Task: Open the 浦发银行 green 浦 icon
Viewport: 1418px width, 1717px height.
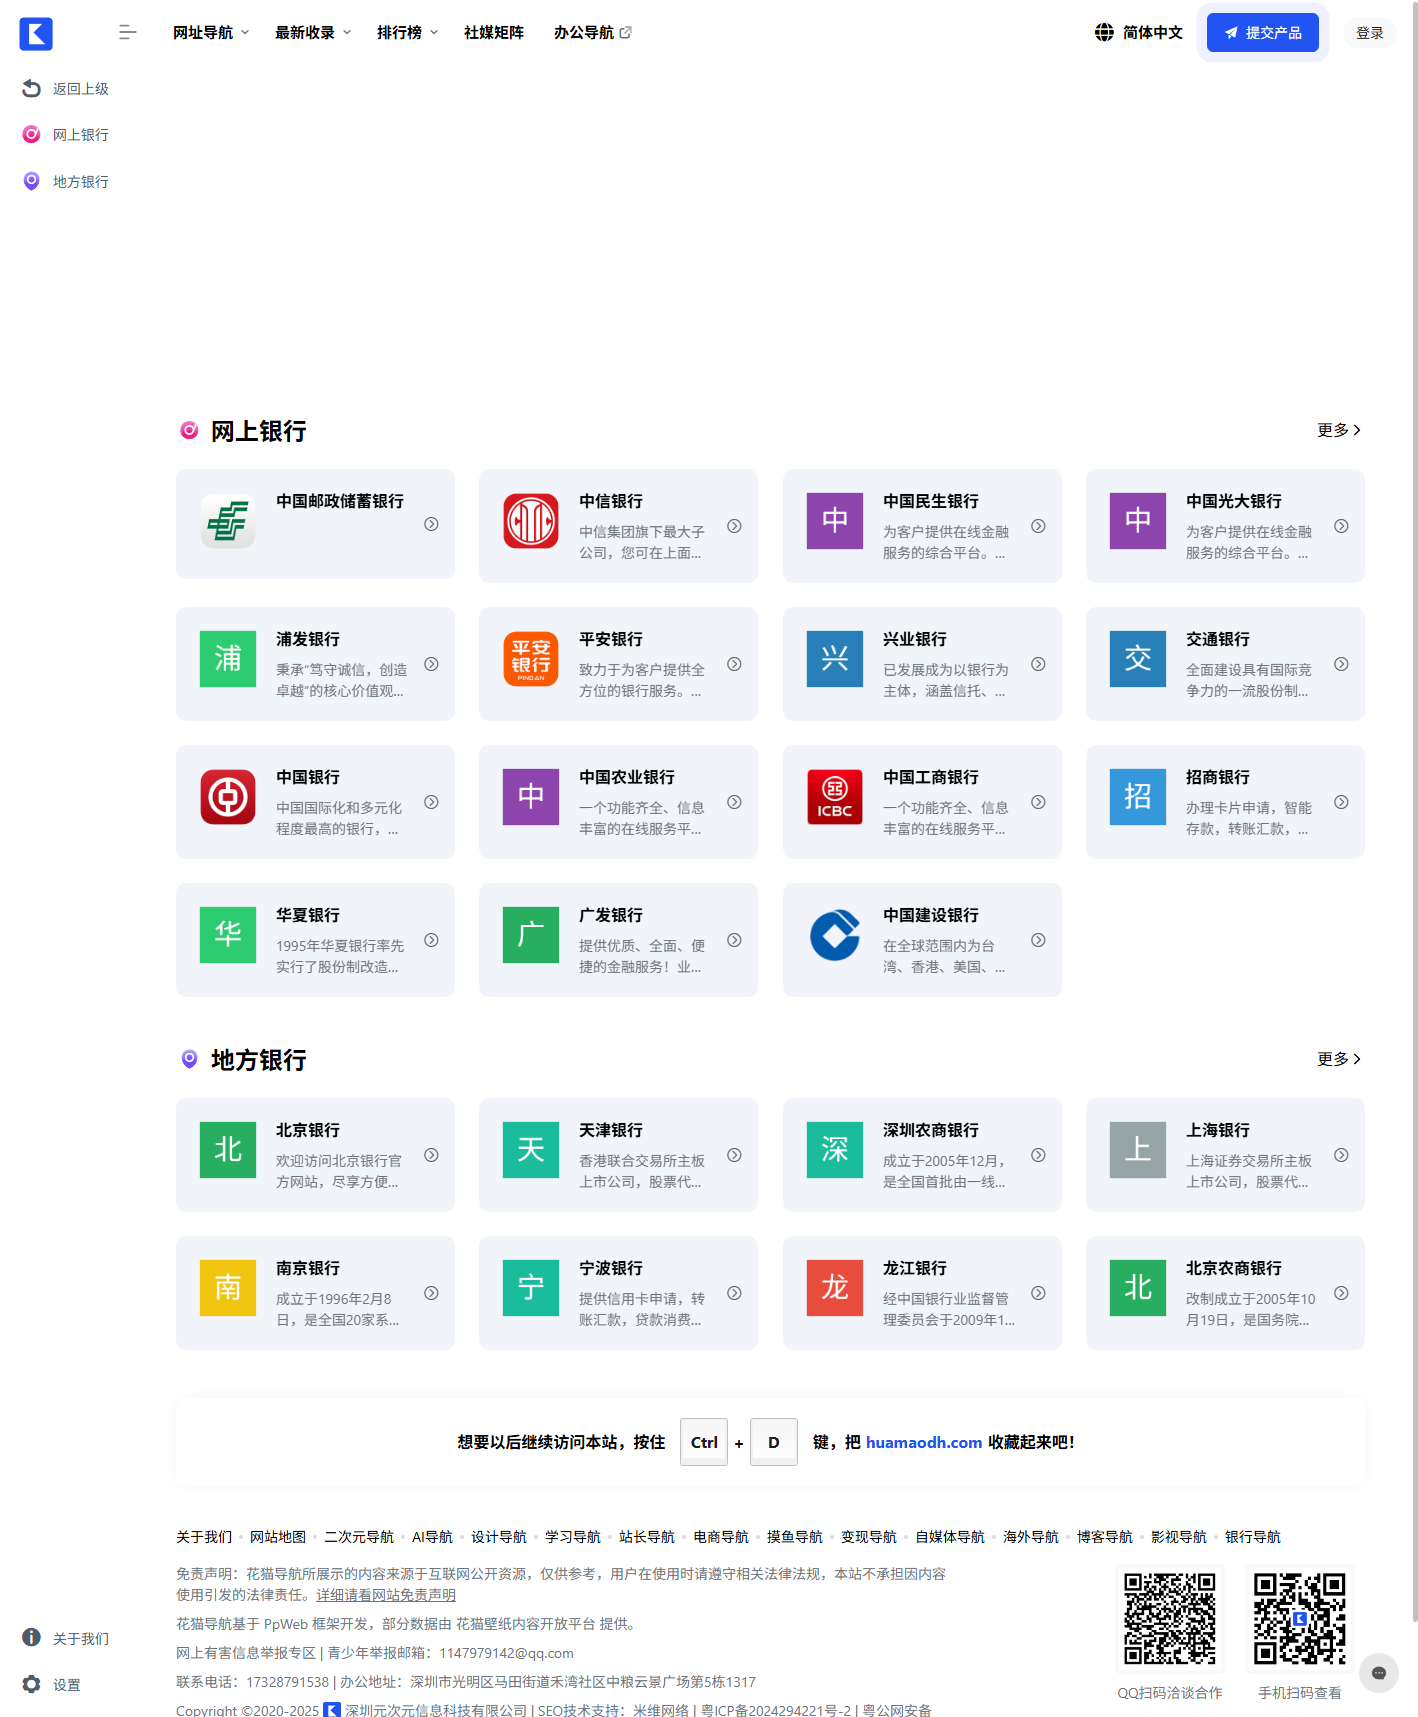Action: [x=228, y=660]
